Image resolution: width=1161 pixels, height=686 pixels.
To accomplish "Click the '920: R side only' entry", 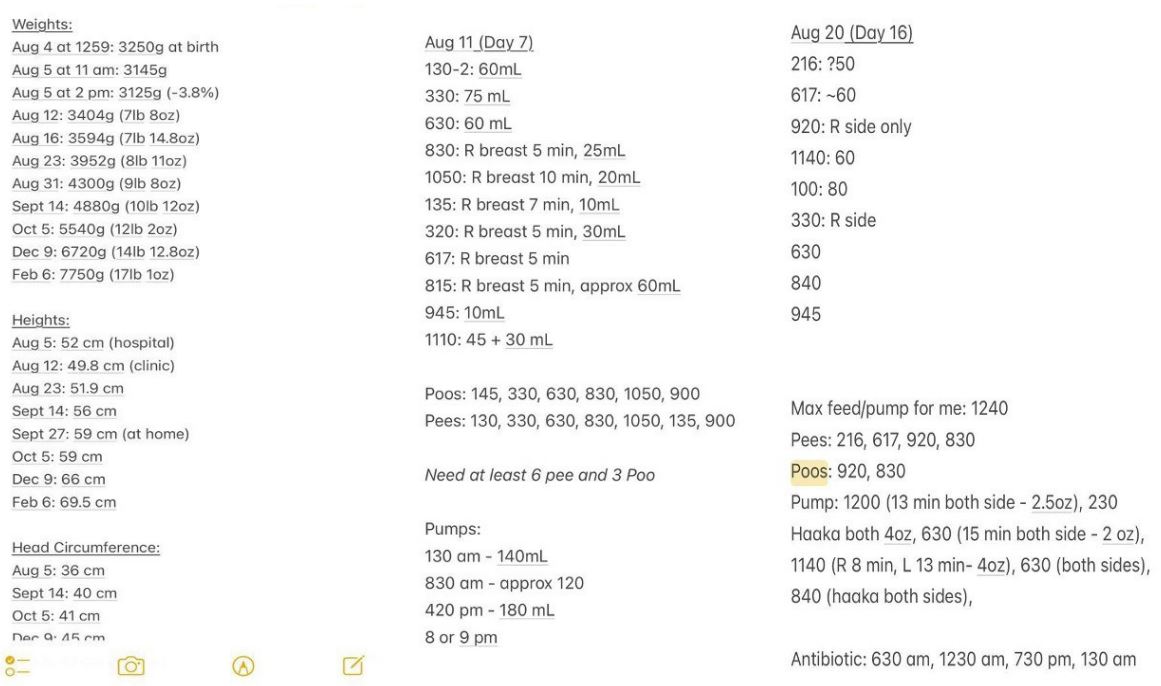I will 851,127.
